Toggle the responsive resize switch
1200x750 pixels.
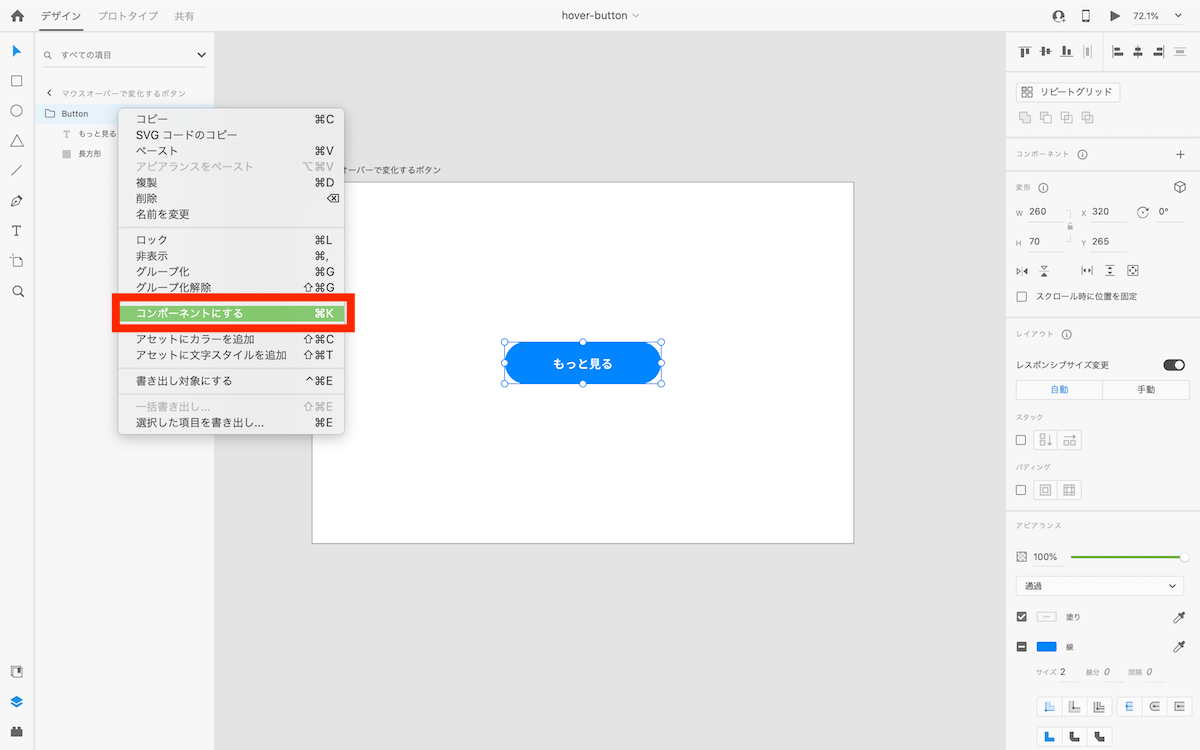click(x=1173, y=365)
